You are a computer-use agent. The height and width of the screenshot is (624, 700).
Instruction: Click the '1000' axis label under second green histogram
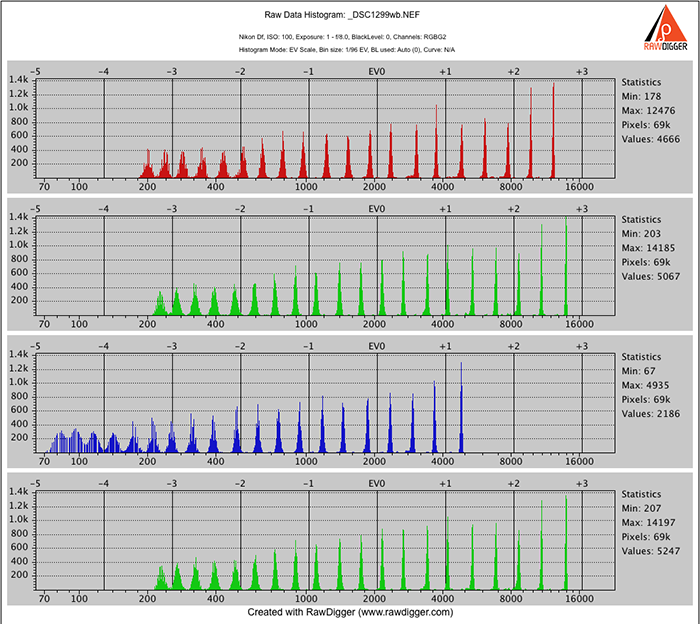(x=306, y=599)
